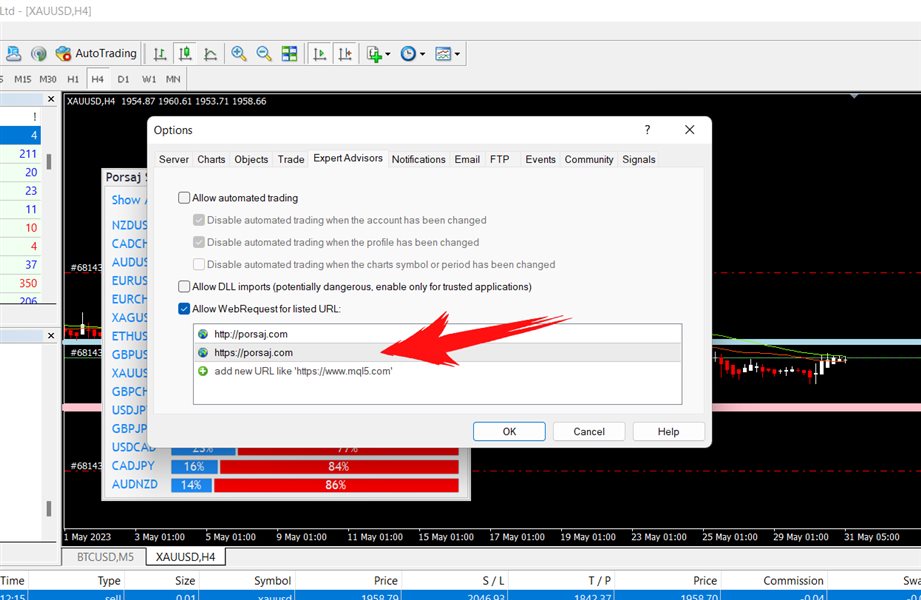Click the Cancel button

(x=589, y=431)
